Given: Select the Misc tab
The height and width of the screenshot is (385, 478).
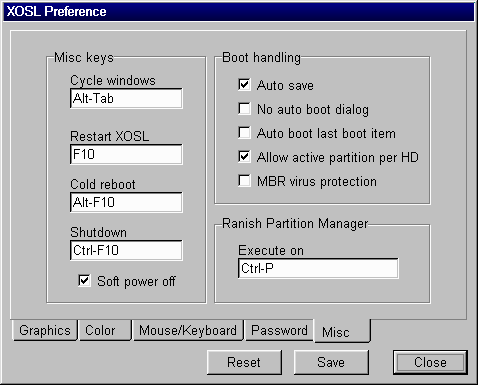Looking at the screenshot, I should pyautogui.click(x=342, y=331).
